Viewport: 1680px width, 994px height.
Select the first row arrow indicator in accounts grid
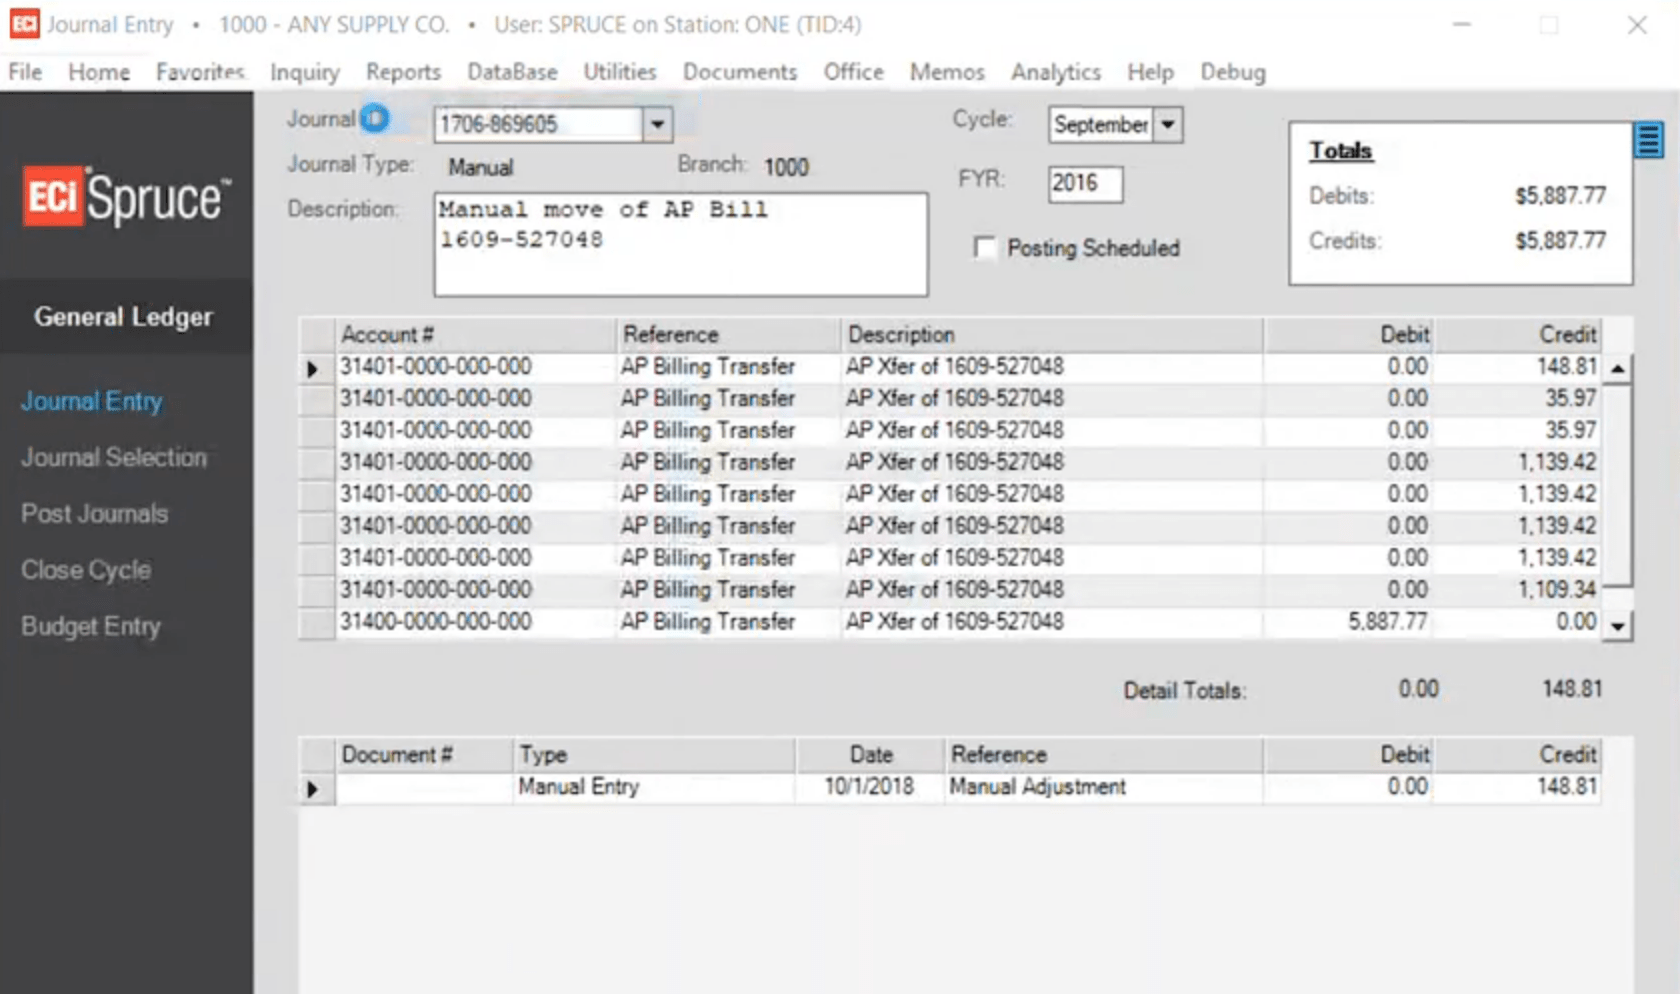click(313, 369)
